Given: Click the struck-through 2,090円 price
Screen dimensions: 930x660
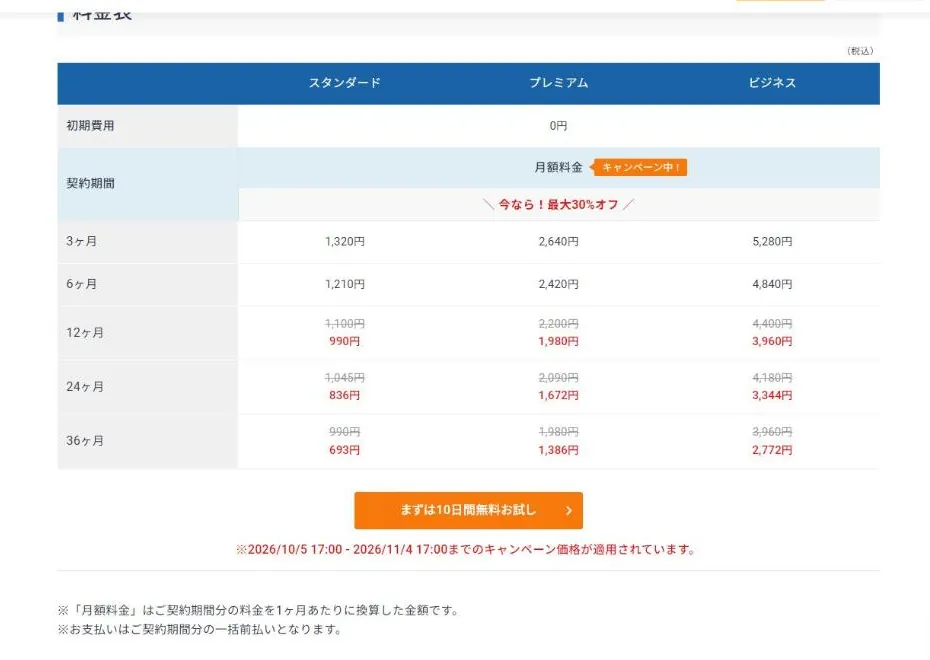Looking at the screenshot, I should tap(558, 378).
